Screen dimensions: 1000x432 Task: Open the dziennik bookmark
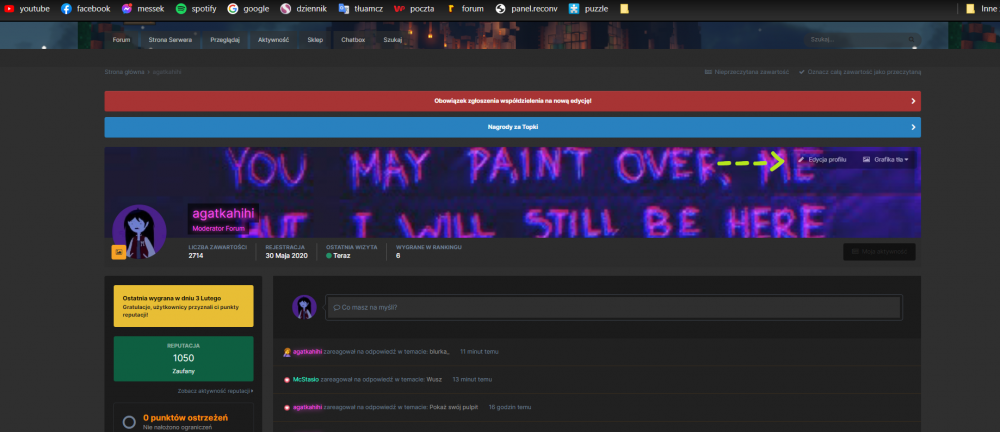[304, 9]
